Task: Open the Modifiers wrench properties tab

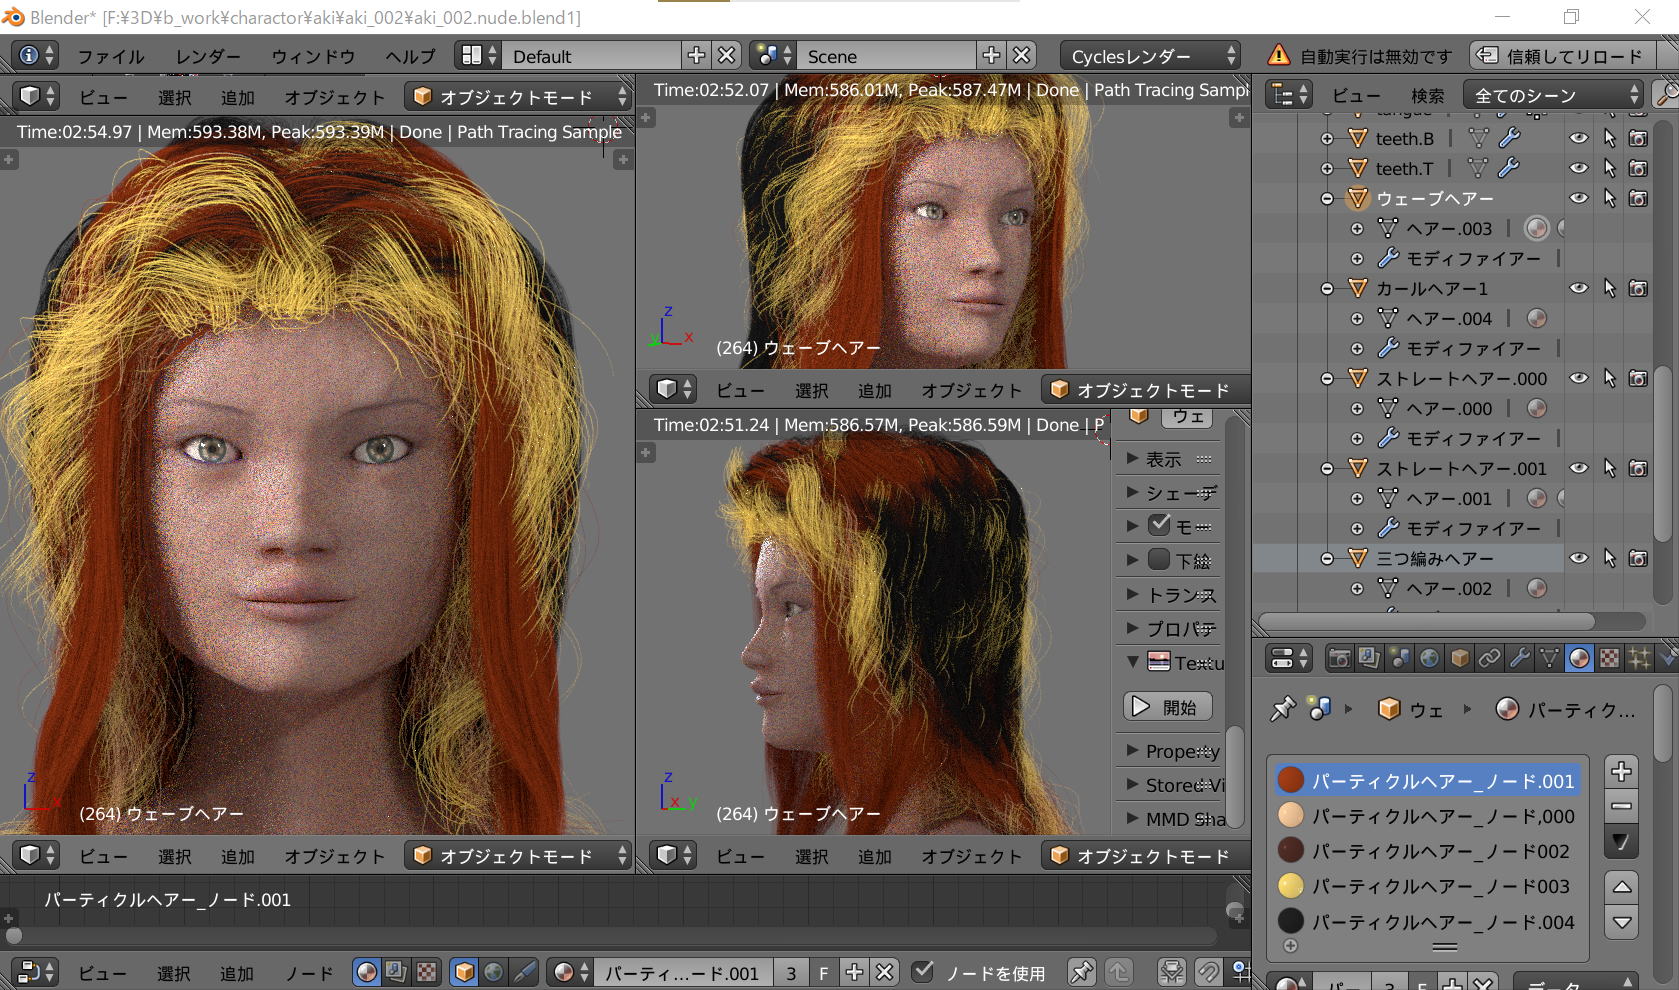Action: (x=1519, y=658)
